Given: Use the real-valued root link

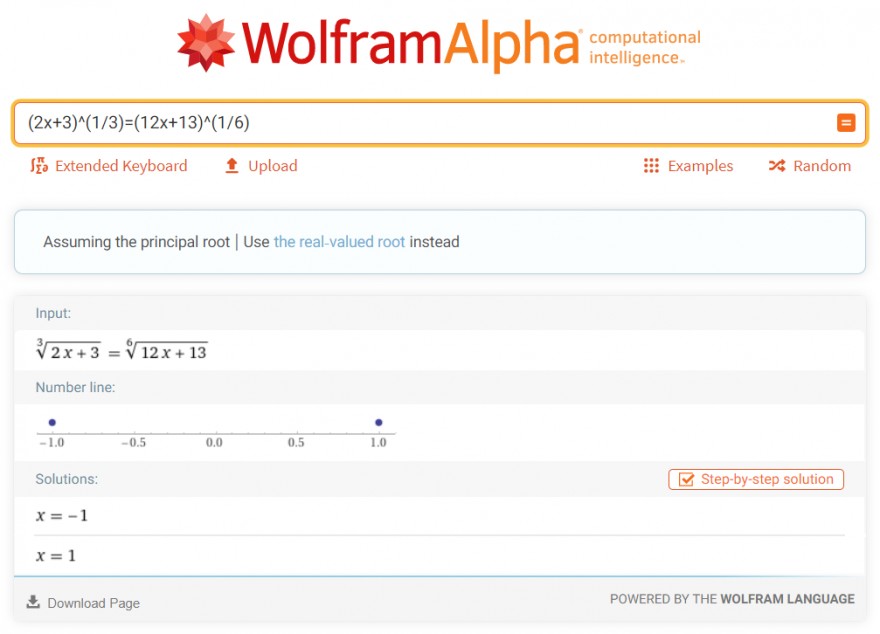Looking at the screenshot, I should pyautogui.click(x=339, y=242).
